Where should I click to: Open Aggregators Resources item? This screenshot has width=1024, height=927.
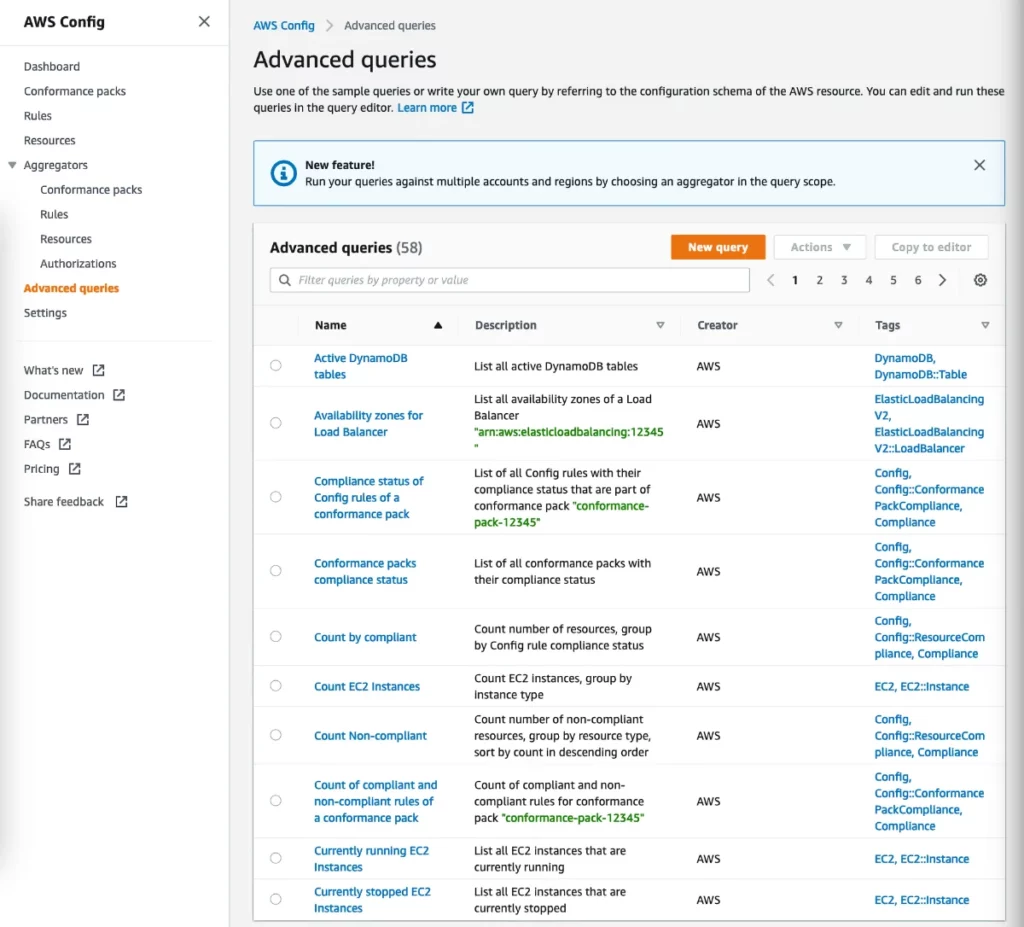[66, 239]
